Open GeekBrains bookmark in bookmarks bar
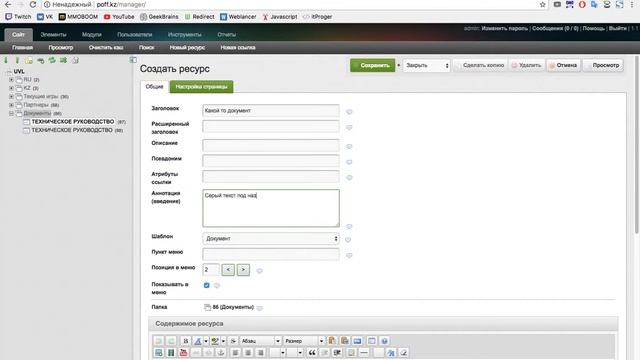Screen dimensions: 640x360 (x=159, y=17)
